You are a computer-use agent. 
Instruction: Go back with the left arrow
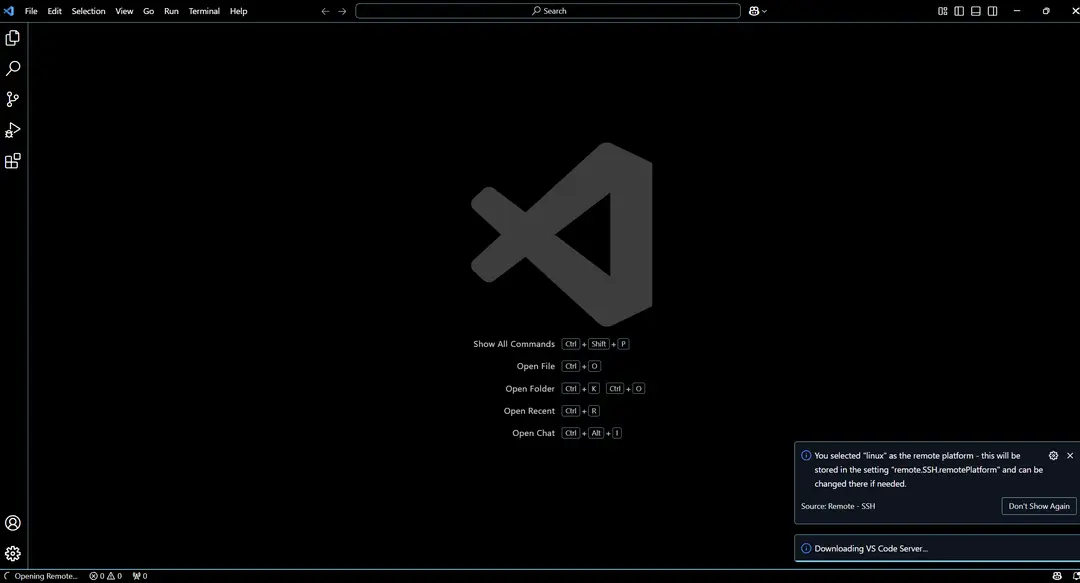pos(325,11)
